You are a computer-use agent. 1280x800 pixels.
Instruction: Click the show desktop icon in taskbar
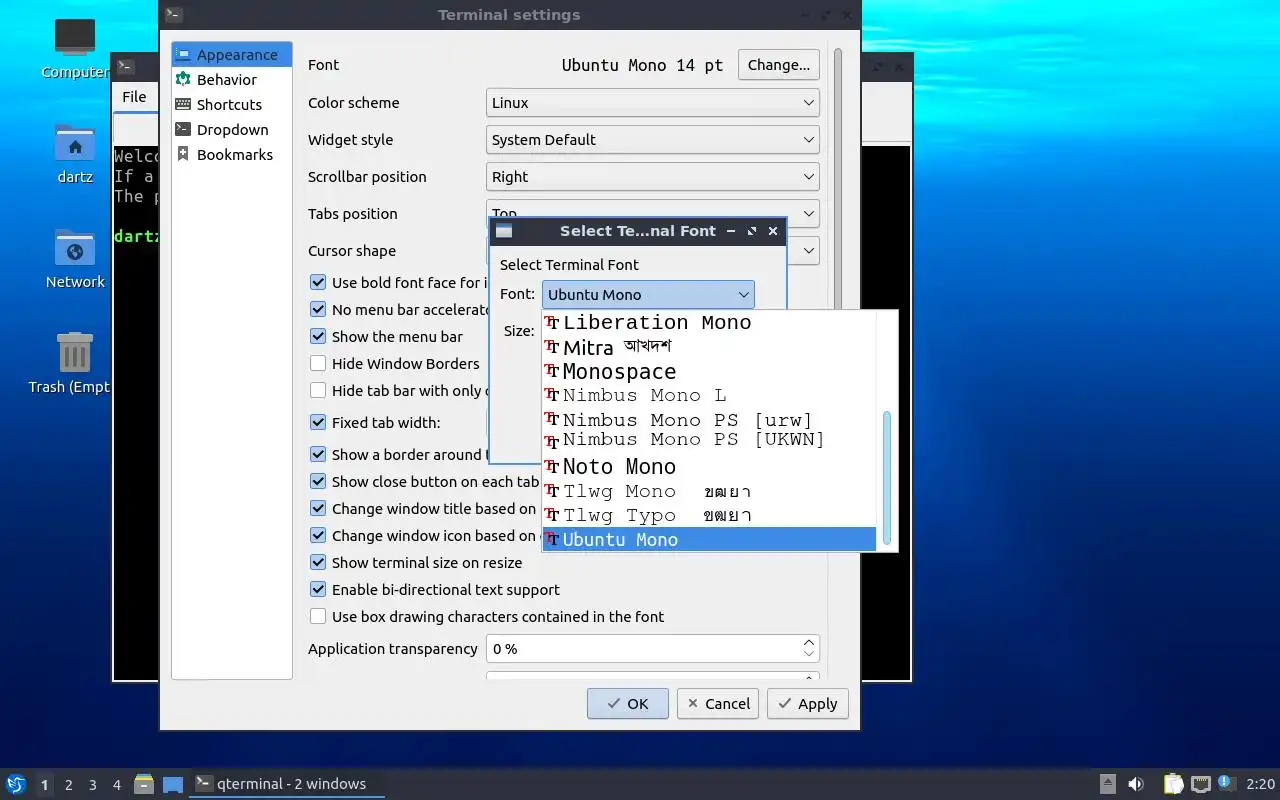click(173, 784)
